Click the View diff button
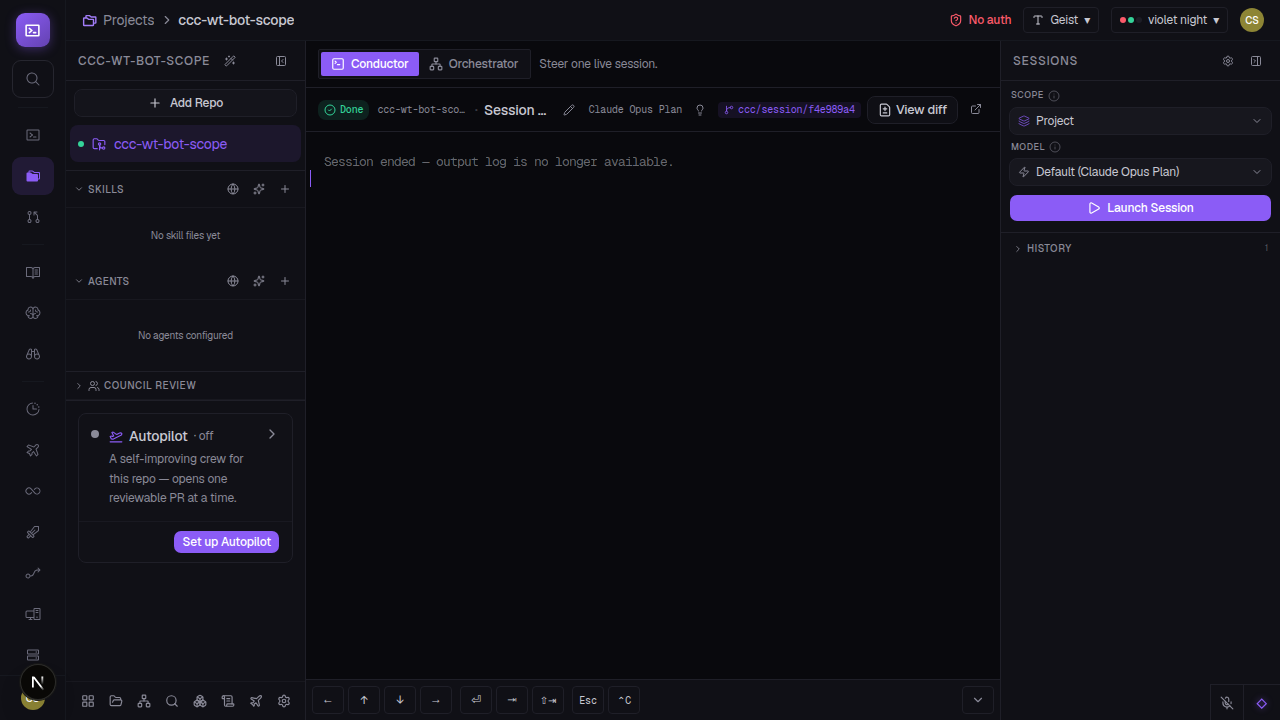Image resolution: width=1280 pixels, height=720 pixels. tap(912, 110)
